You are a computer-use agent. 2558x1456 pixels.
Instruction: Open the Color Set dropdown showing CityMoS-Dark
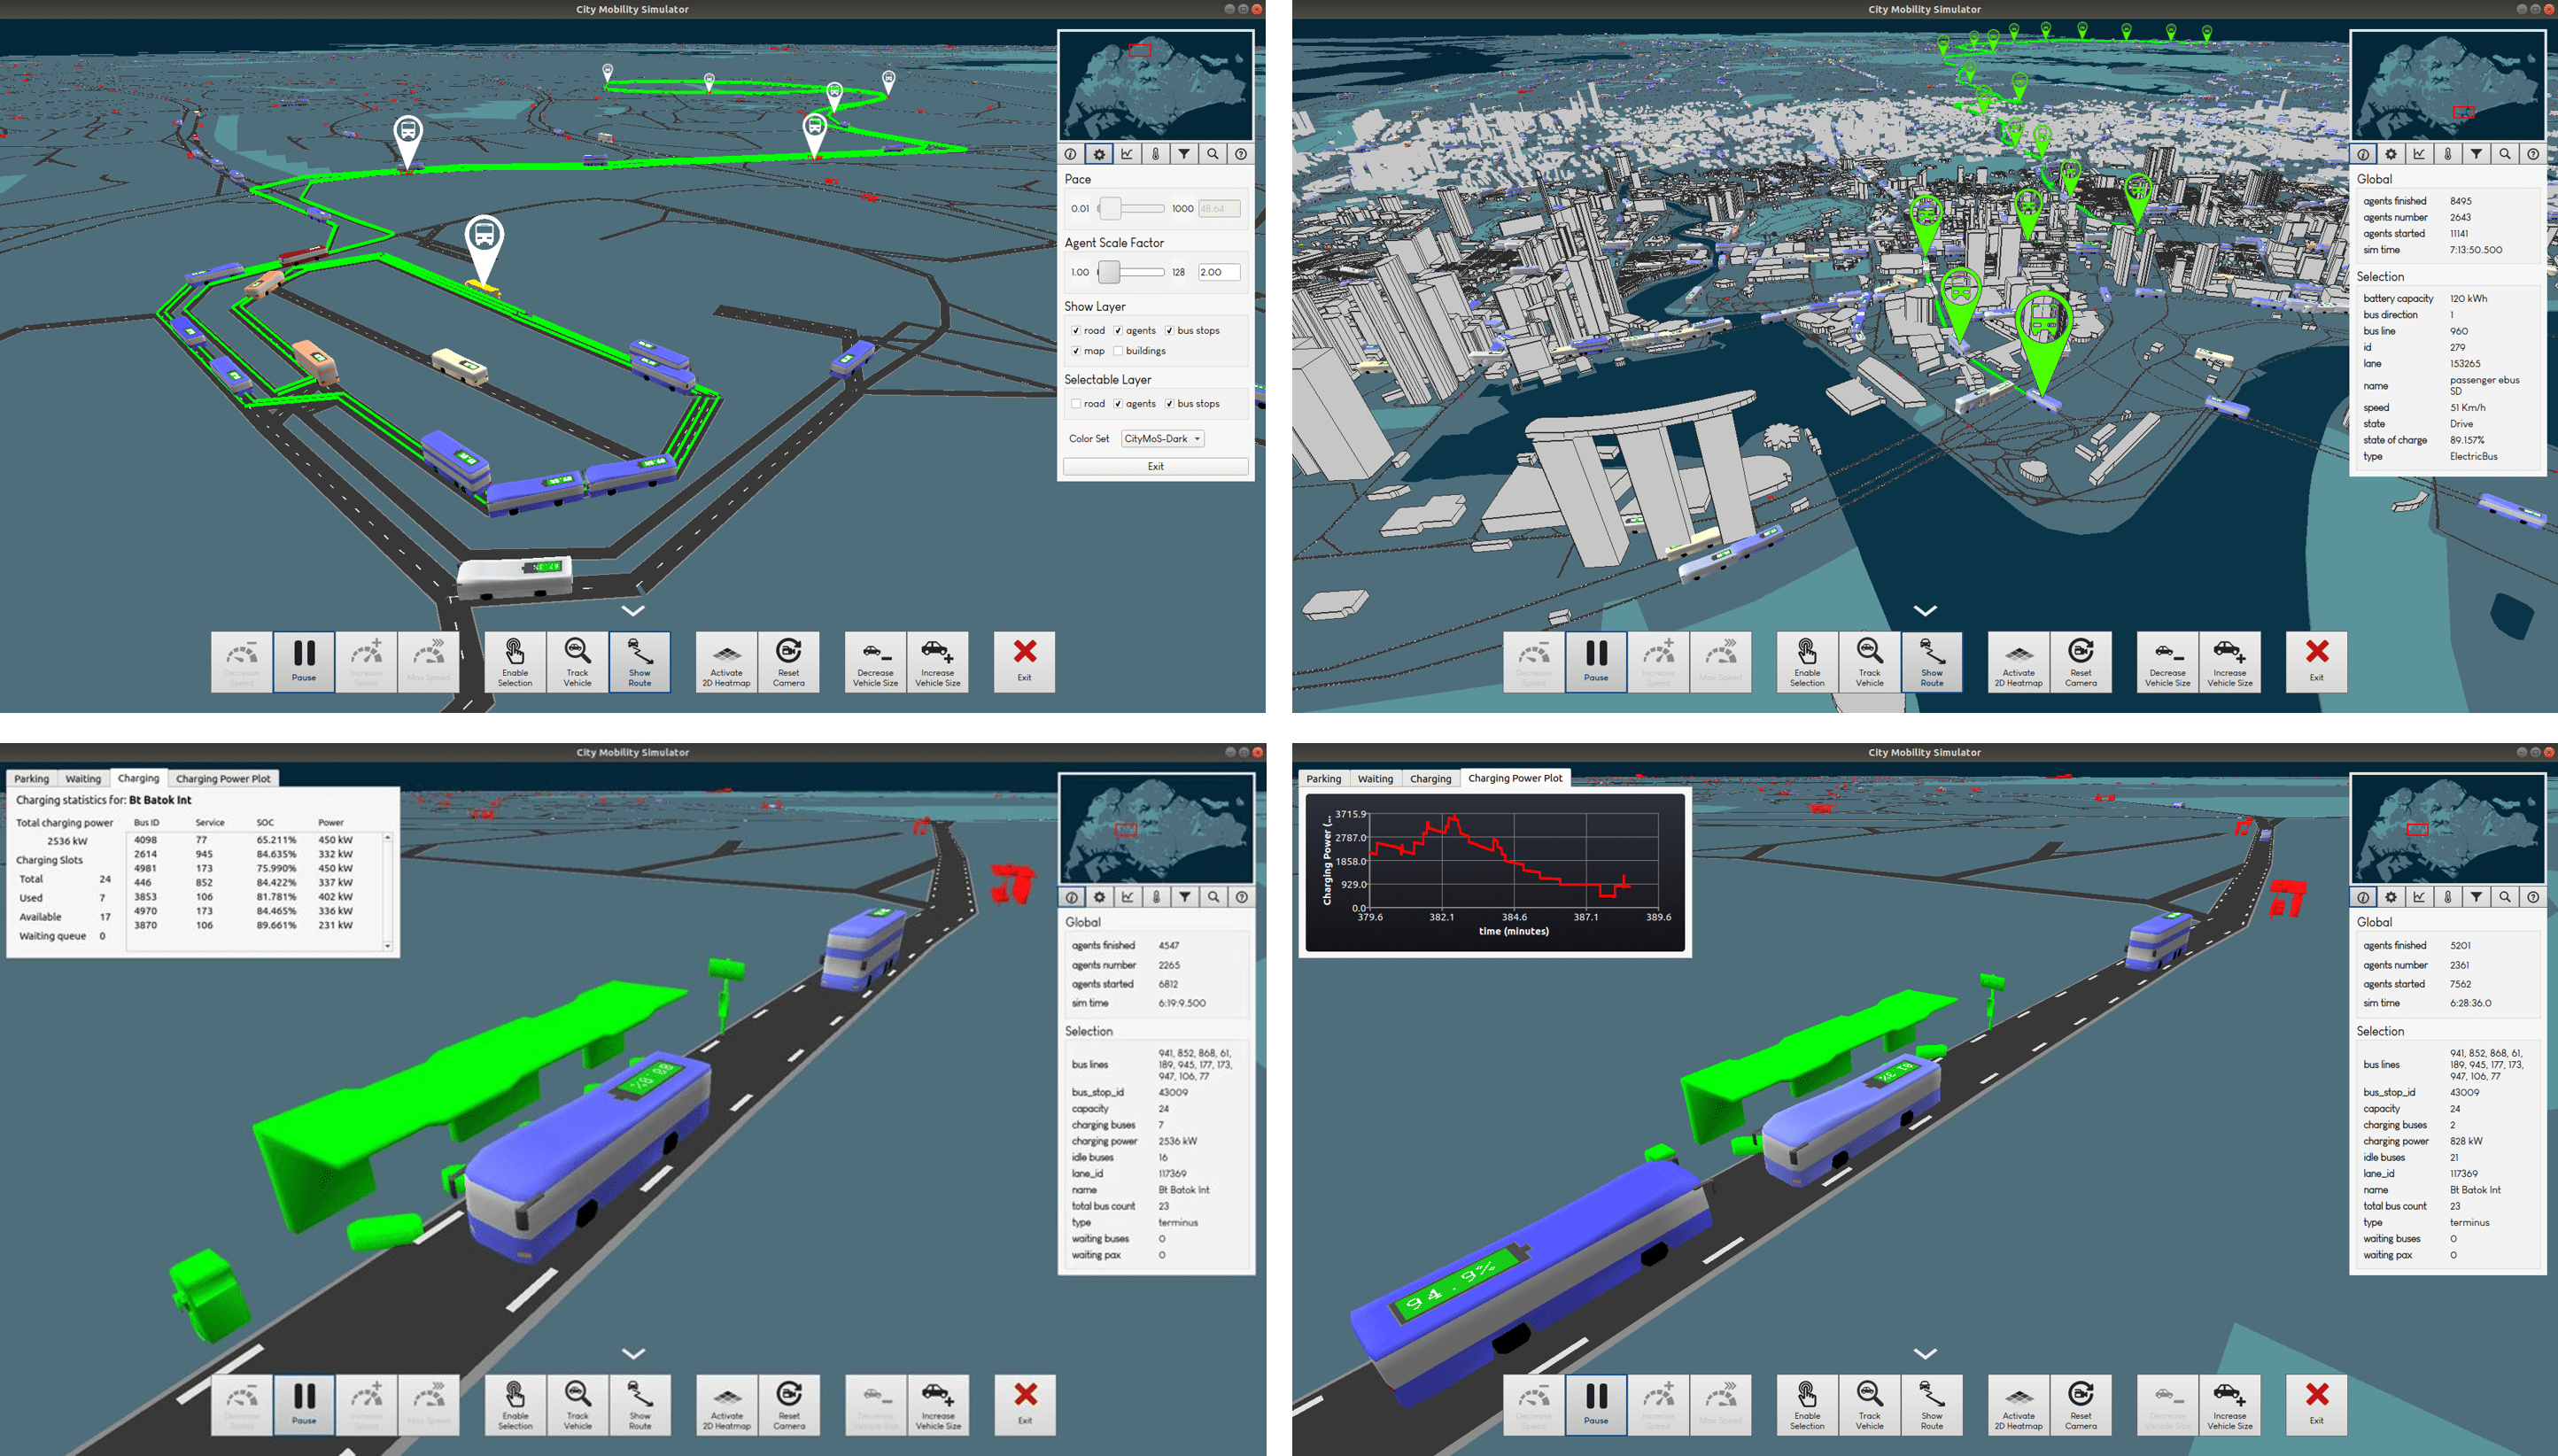point(1161,438)
